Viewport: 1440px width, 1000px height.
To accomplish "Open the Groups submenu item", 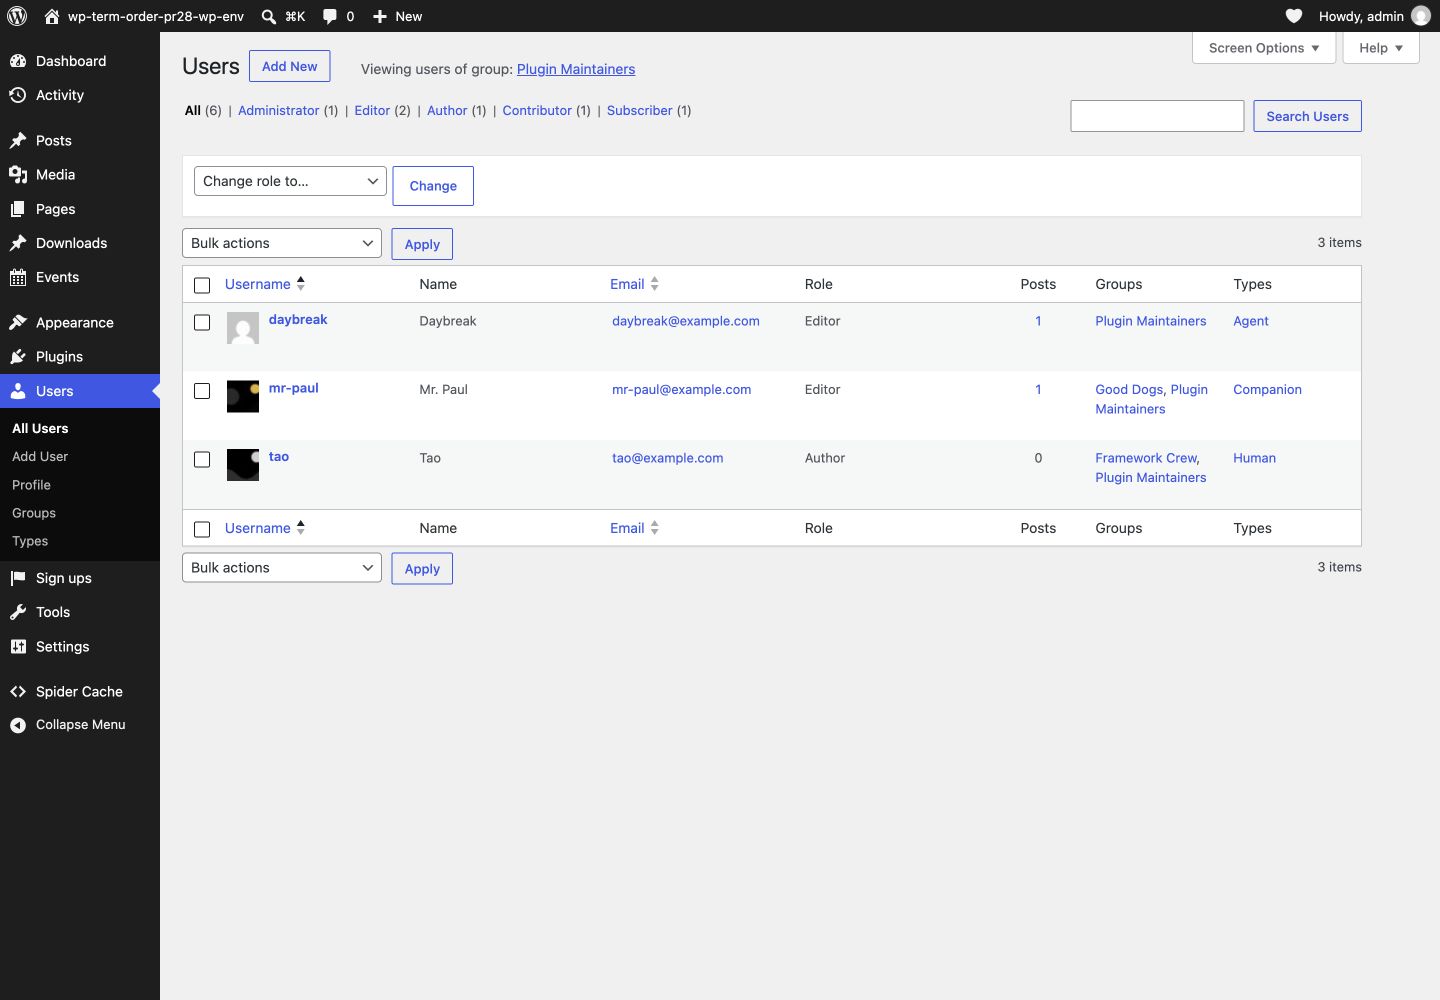I will click(34, 513).
